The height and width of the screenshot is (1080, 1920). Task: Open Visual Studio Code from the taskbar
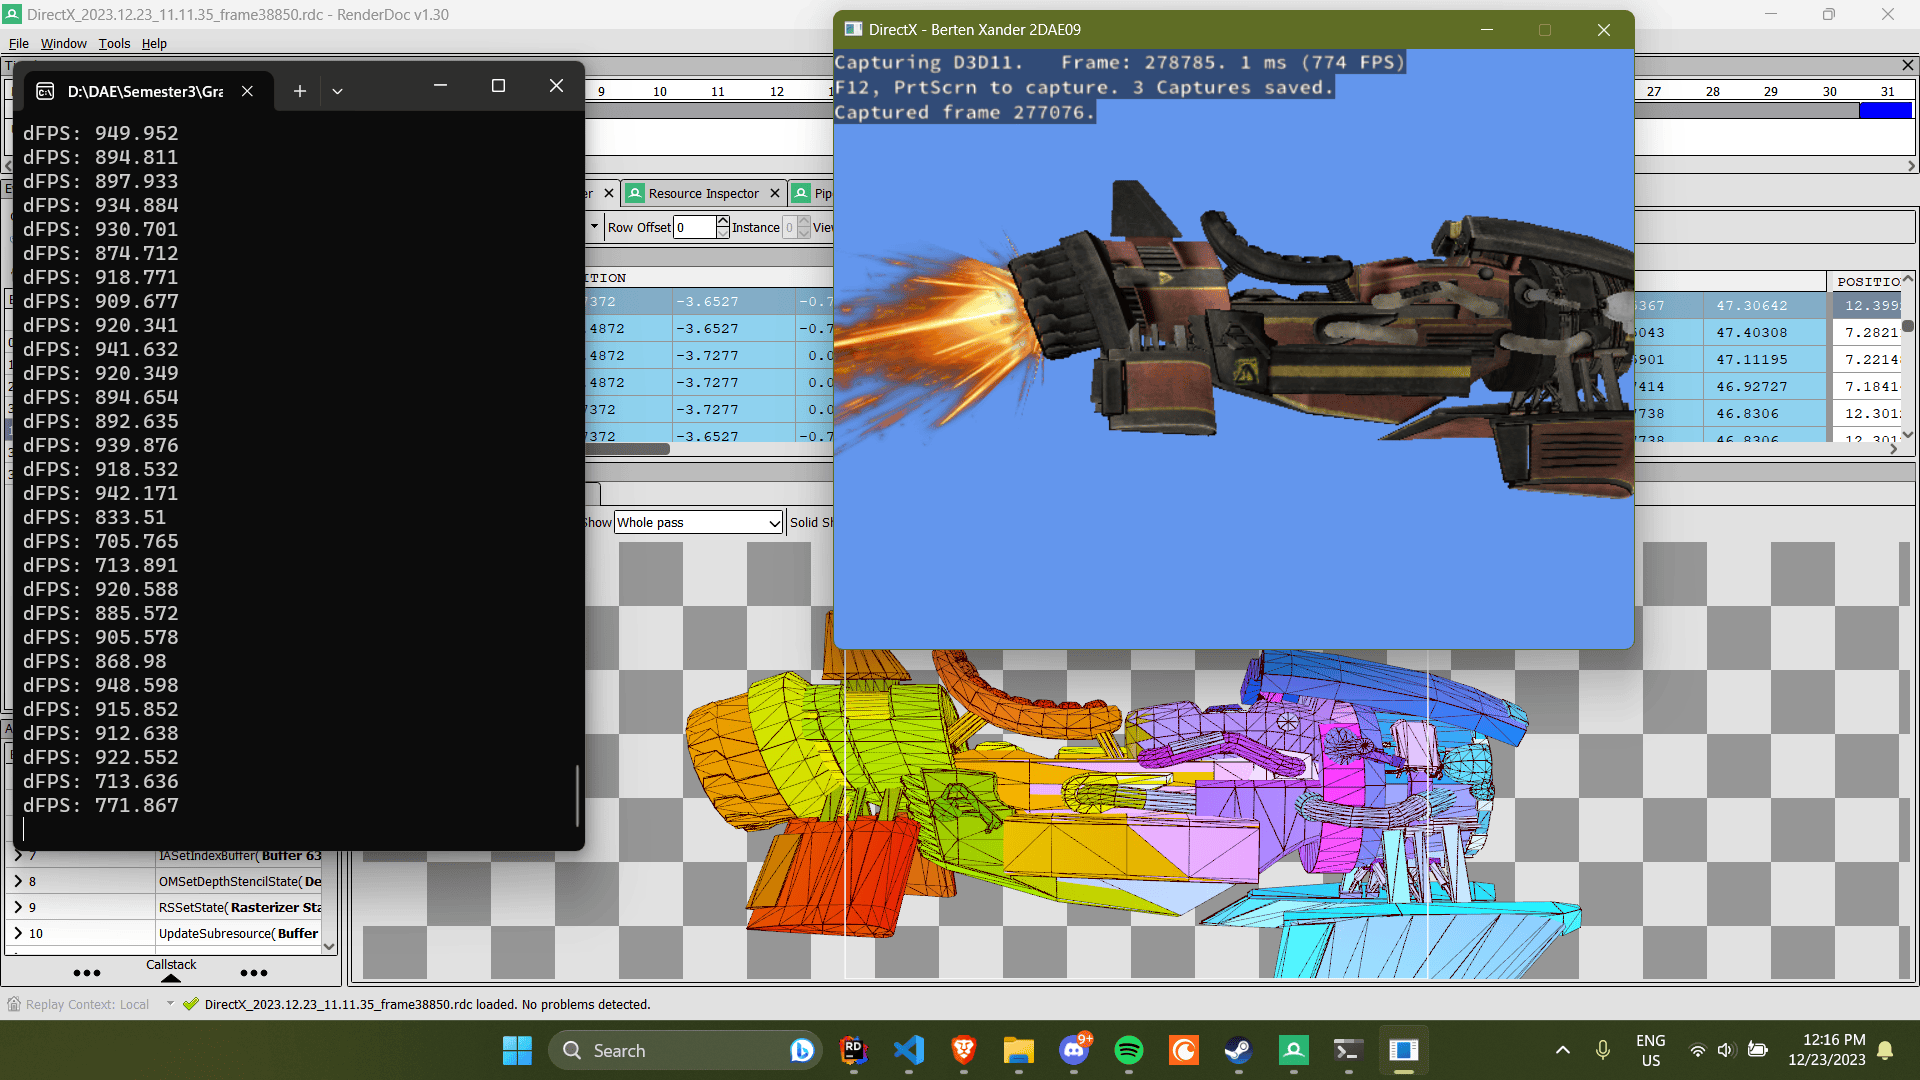(908, 1050)
